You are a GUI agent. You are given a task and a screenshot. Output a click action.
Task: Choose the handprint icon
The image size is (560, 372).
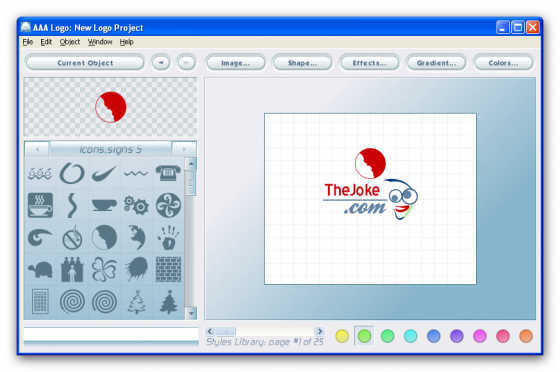click(168, 237)
